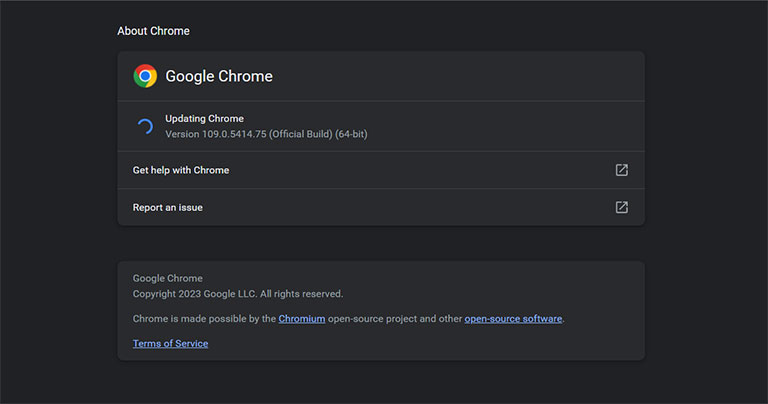Click the Google Chrome logo icon
This screenshot has height=404, width=768.
coord(145,76)
